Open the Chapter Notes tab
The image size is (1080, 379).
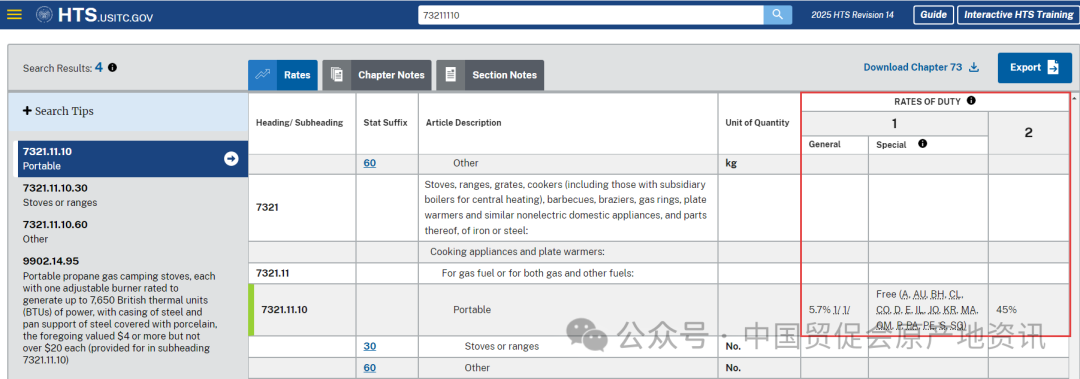377,75
